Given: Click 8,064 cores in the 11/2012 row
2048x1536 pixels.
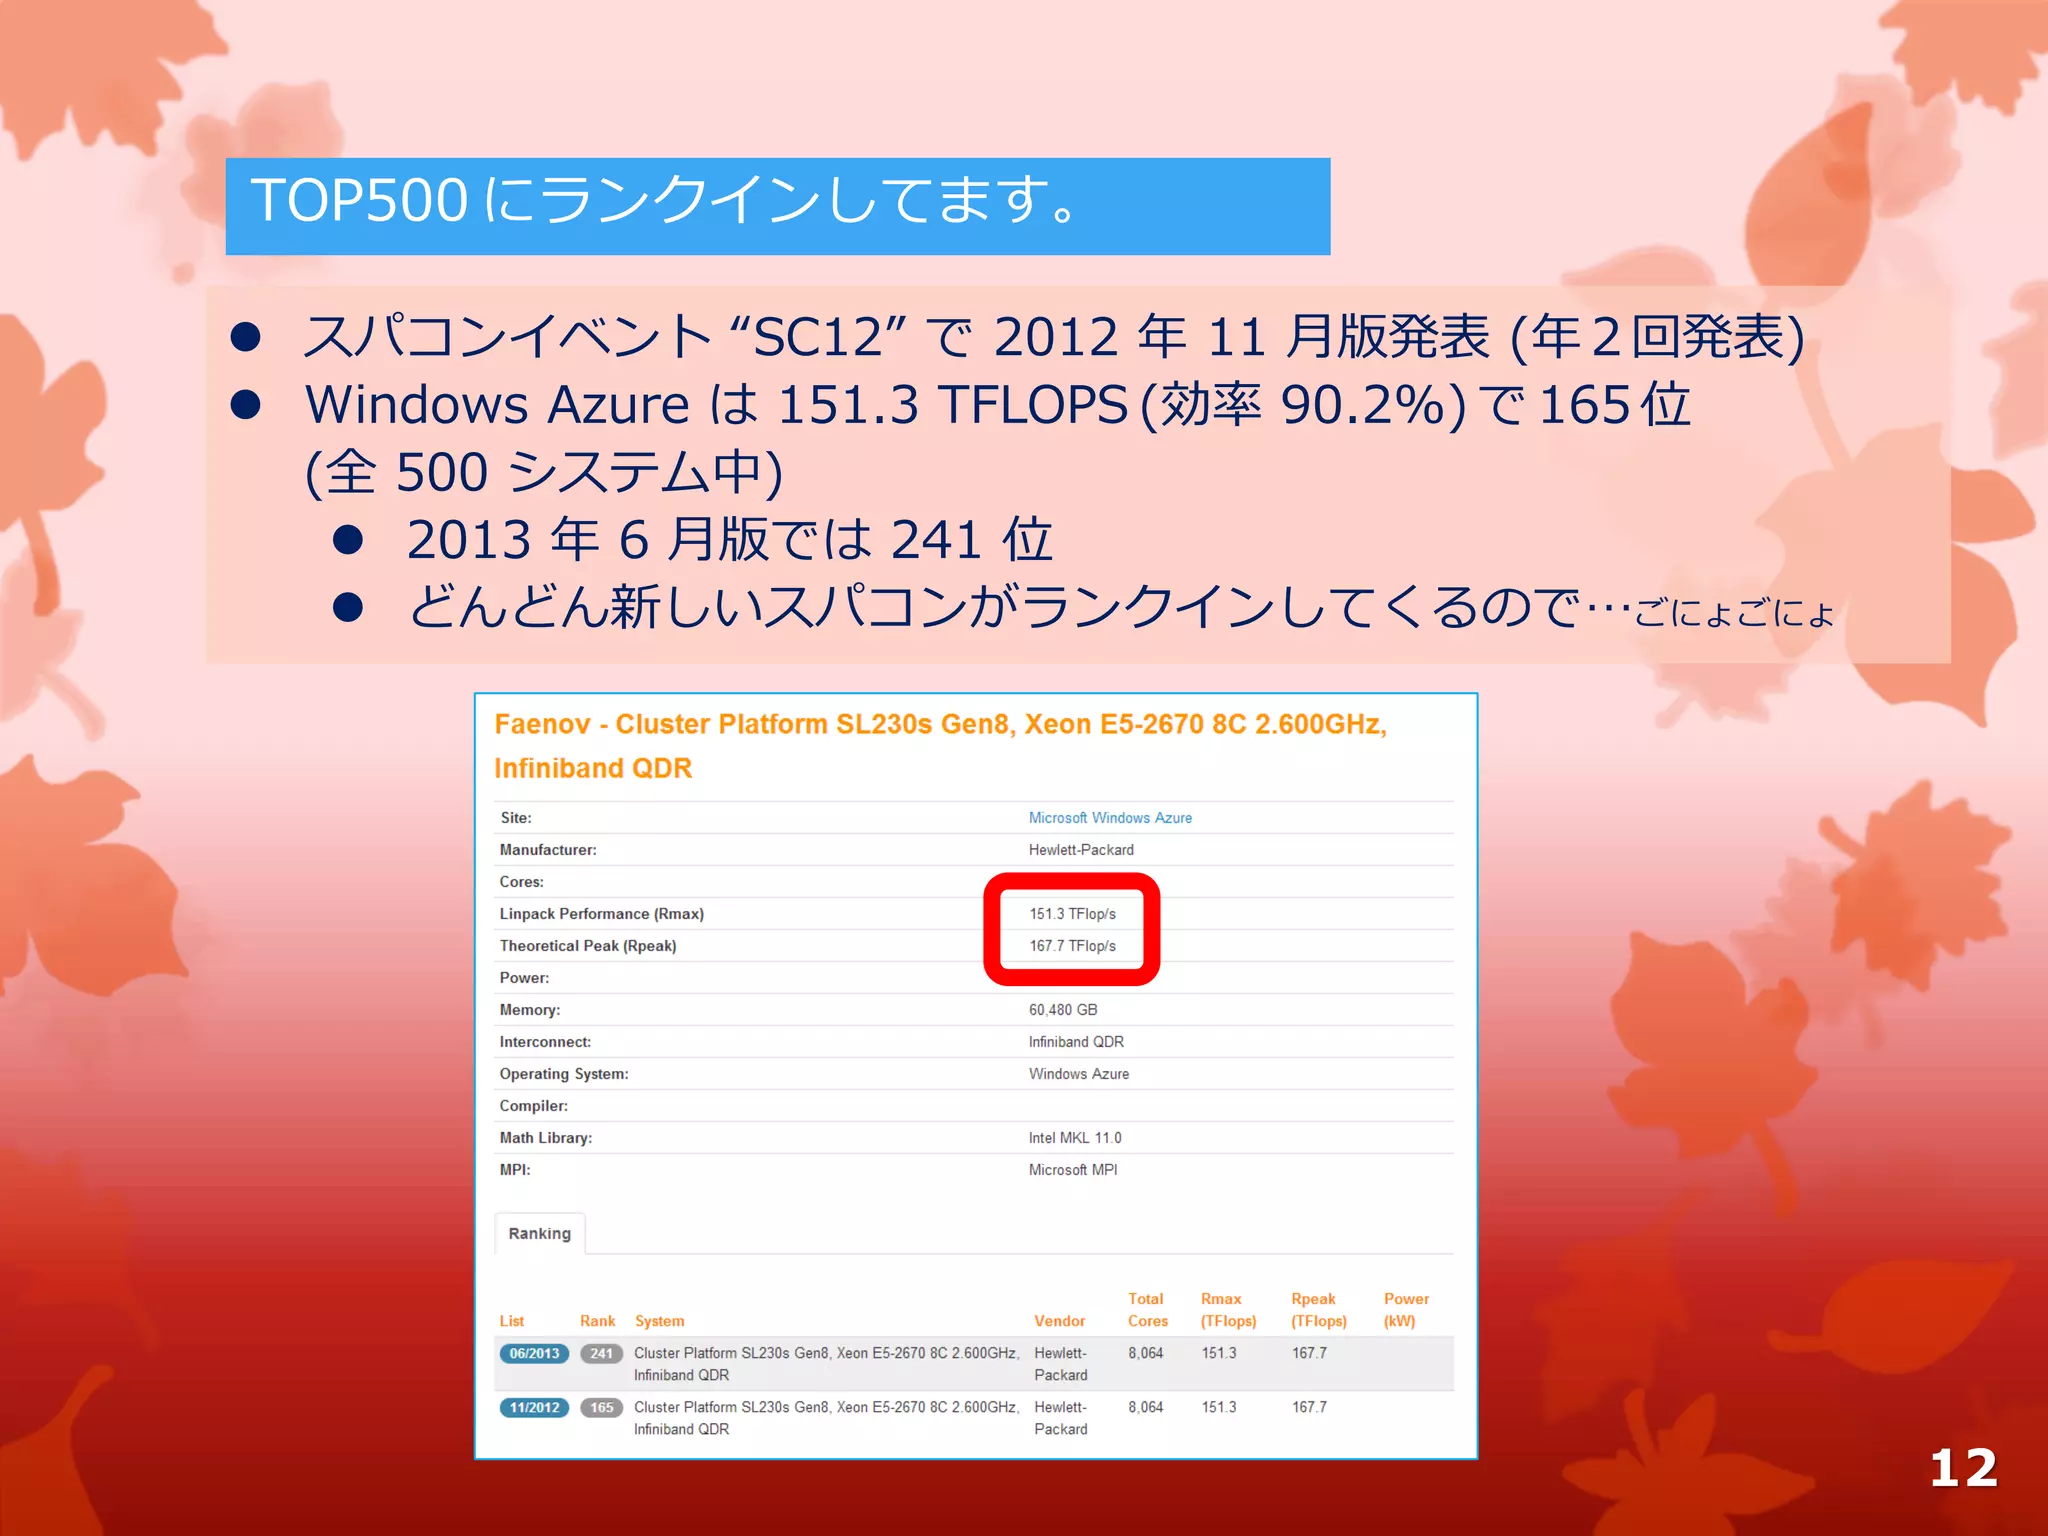Looking at the screenshot, I should tap(1146, 1407).
